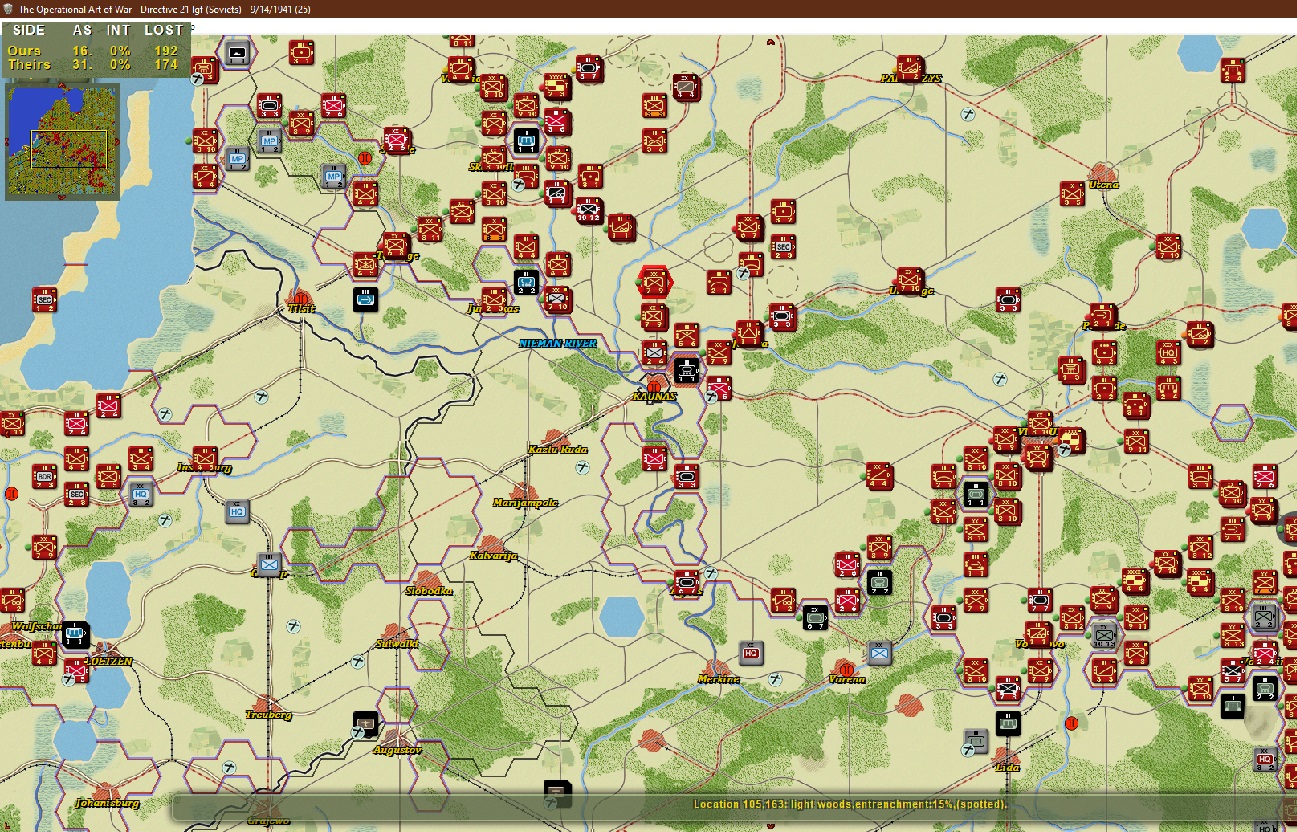
Task: Click the 'Theirs' row label
Action: [x=29, y=64]
